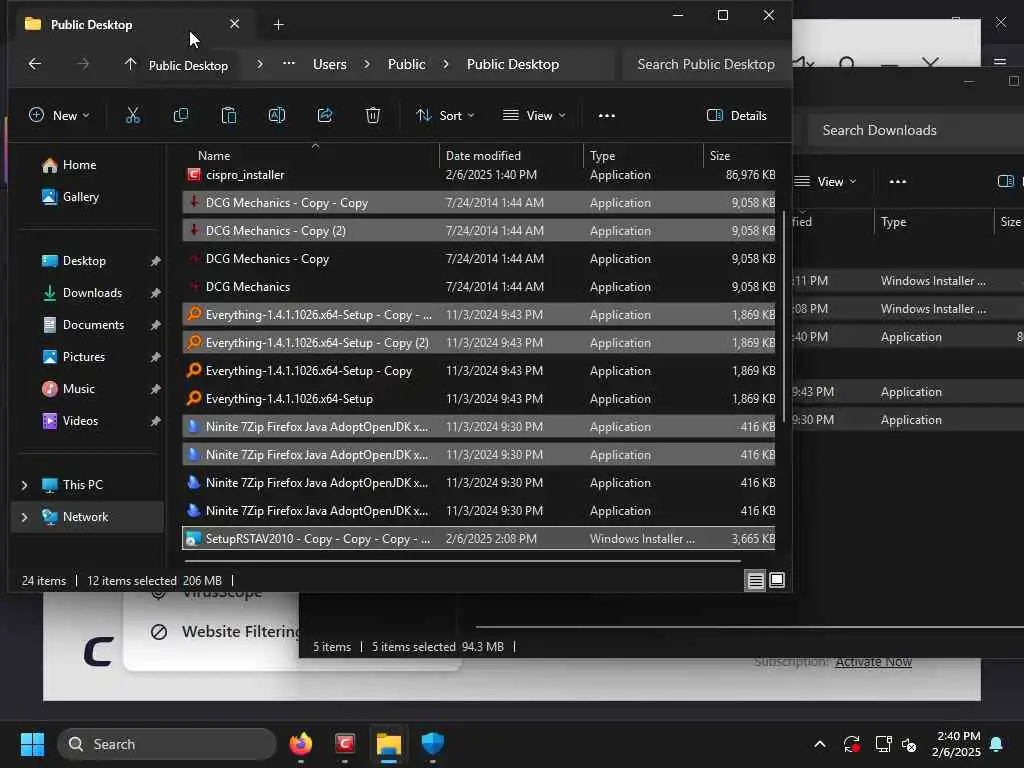Select the cispro_installer file
1024x768 pixels.
[479, 175]
